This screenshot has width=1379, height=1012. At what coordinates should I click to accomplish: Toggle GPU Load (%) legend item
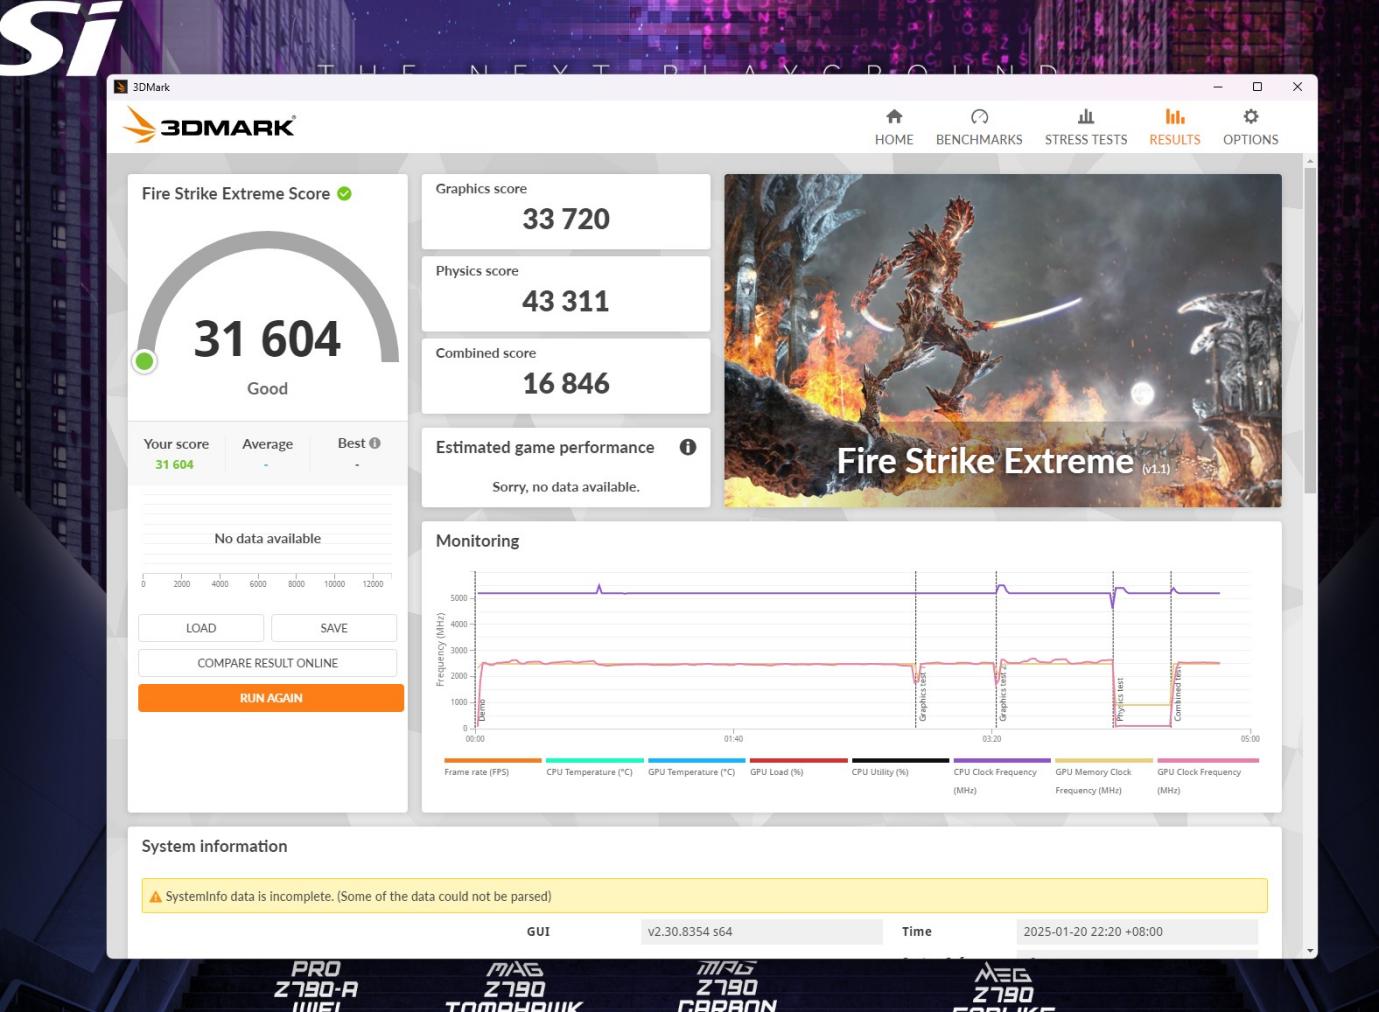pos(798,767)
